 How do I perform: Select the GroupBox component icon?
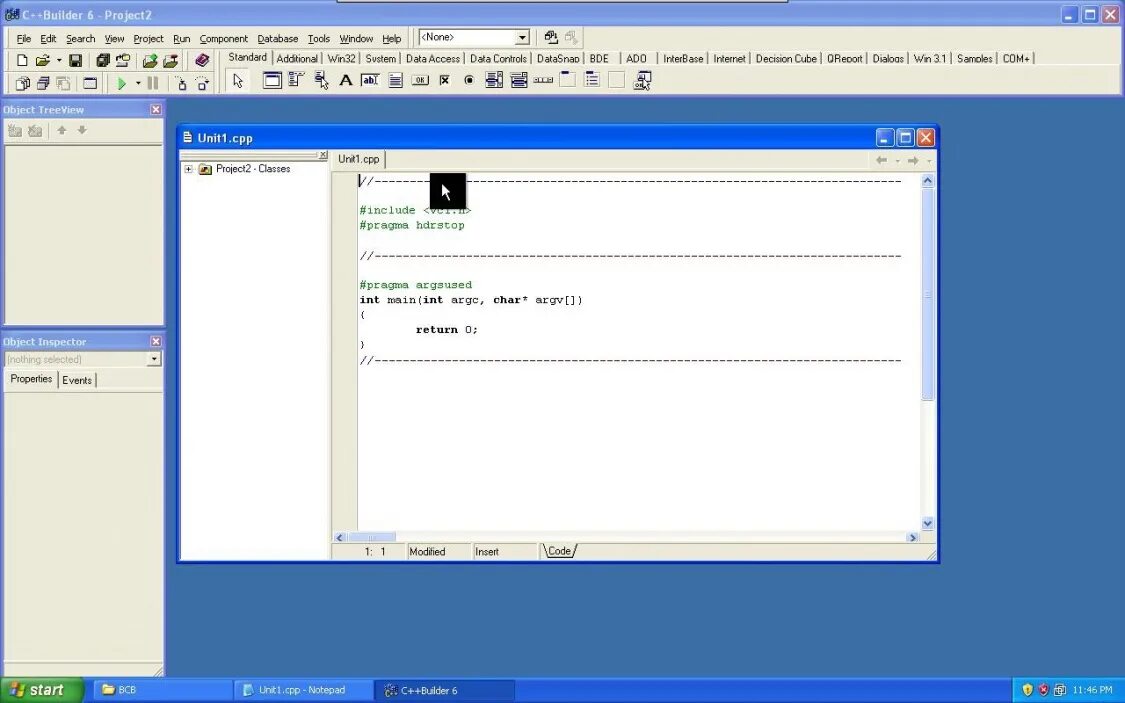(x=568, y=80)
